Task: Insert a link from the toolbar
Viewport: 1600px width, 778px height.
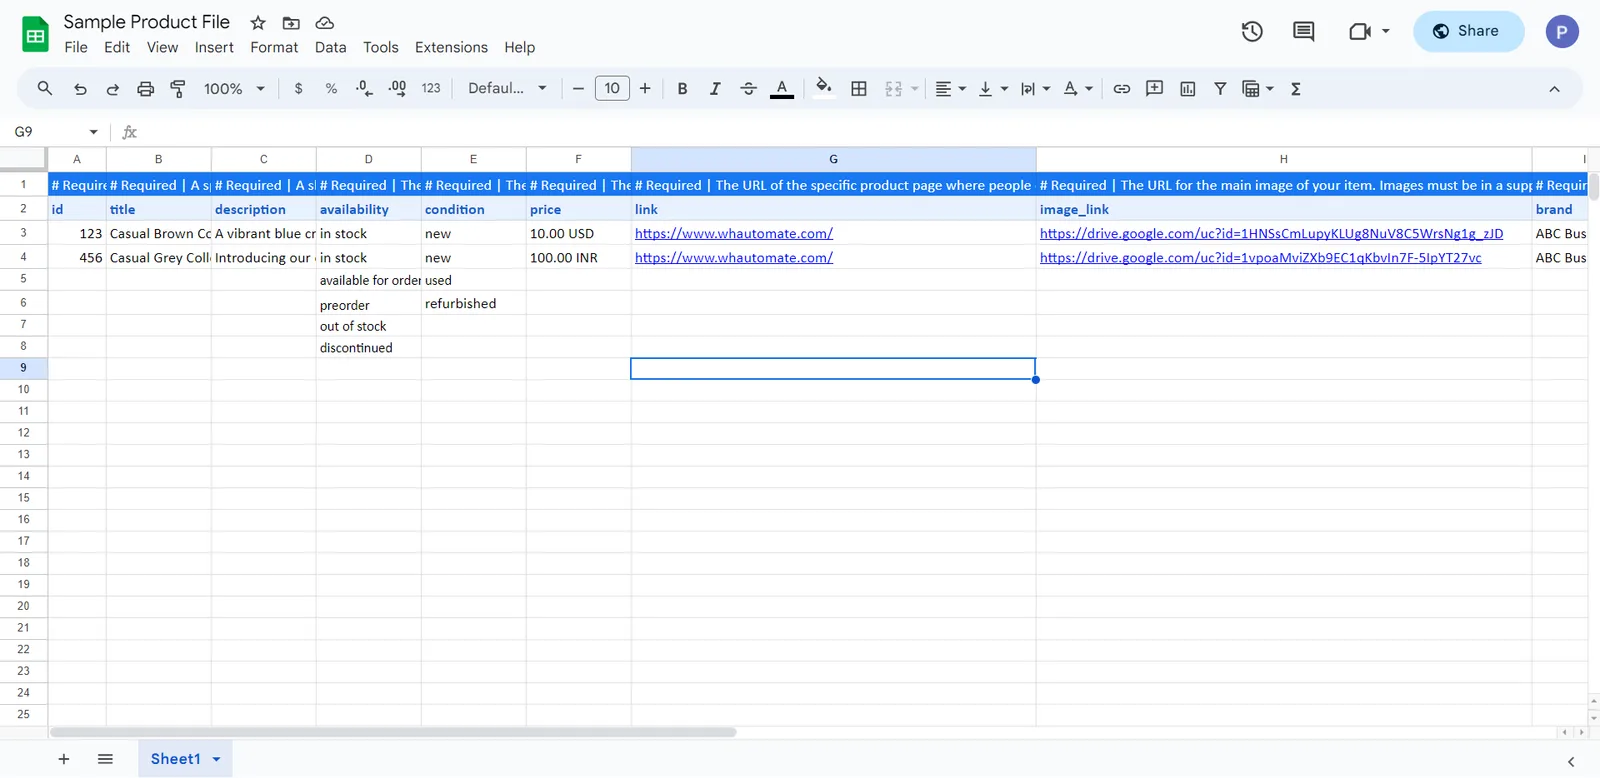Action: pyautogui.click(x=1122, y=88)
